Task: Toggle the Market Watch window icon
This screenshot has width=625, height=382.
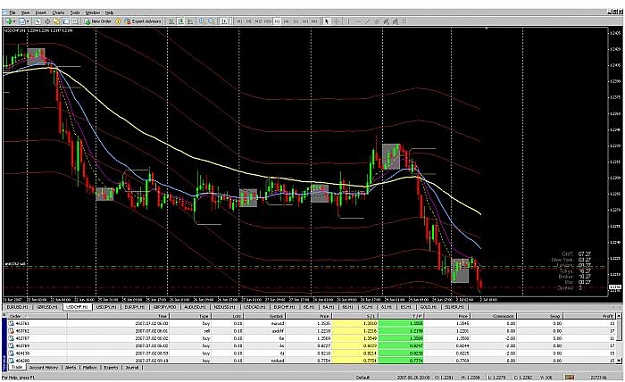Action: click(38, 21)
